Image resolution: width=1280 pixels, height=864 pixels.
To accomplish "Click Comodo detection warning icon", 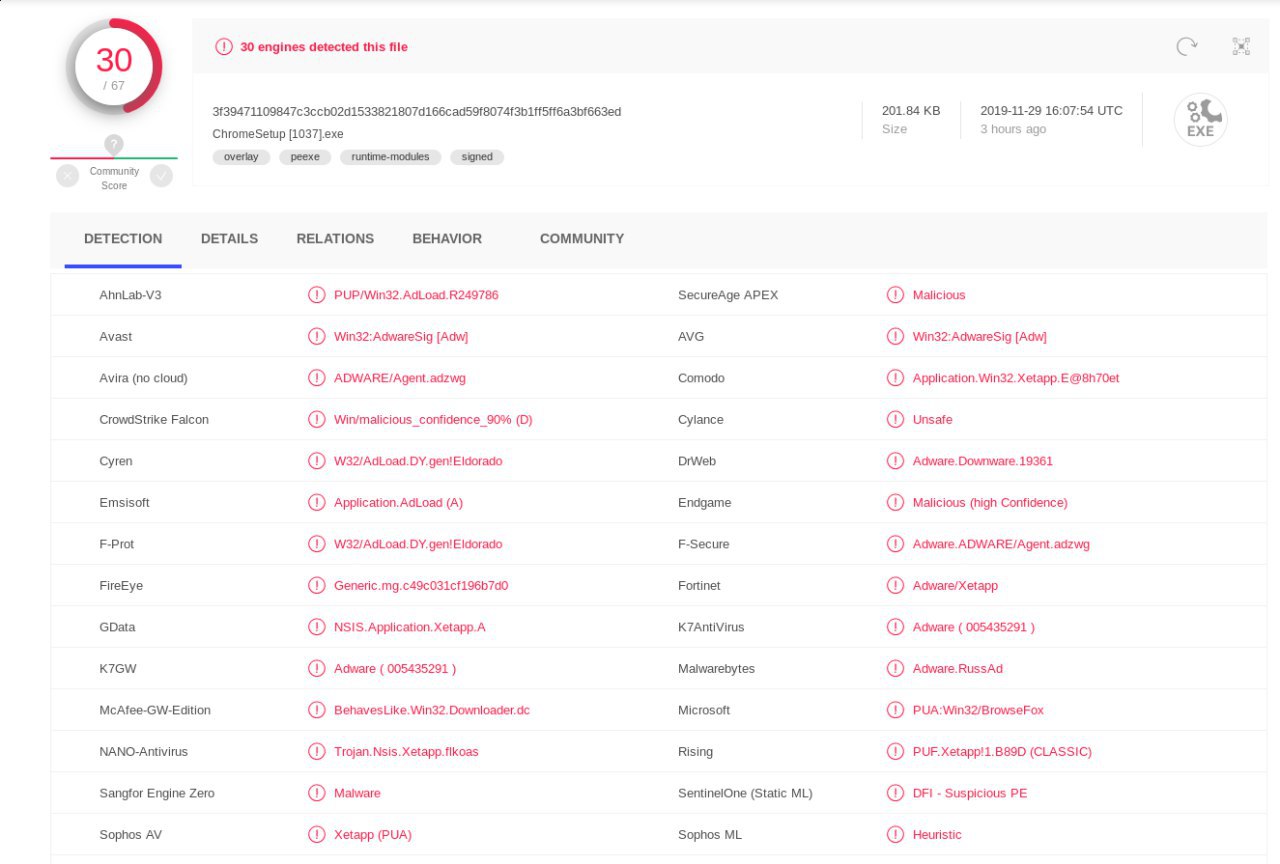I will (x=895, y=378).
